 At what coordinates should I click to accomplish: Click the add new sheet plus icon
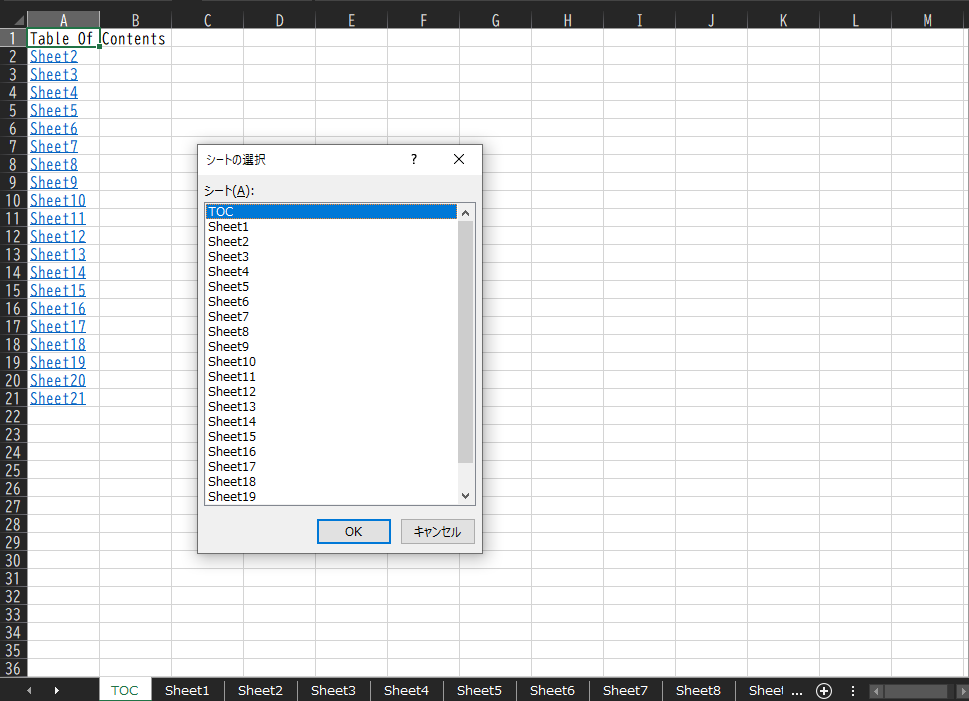pos(824,690)
